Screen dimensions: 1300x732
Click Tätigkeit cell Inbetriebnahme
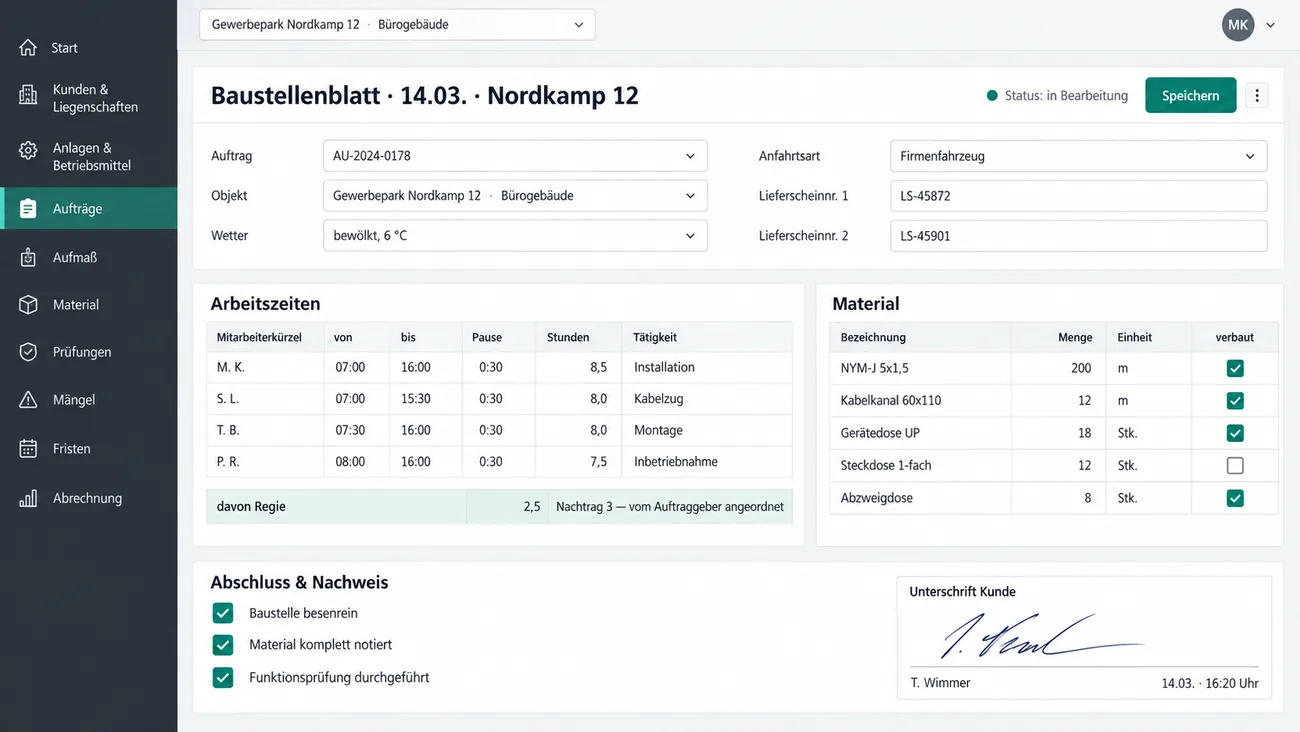(x=676, y=462)
